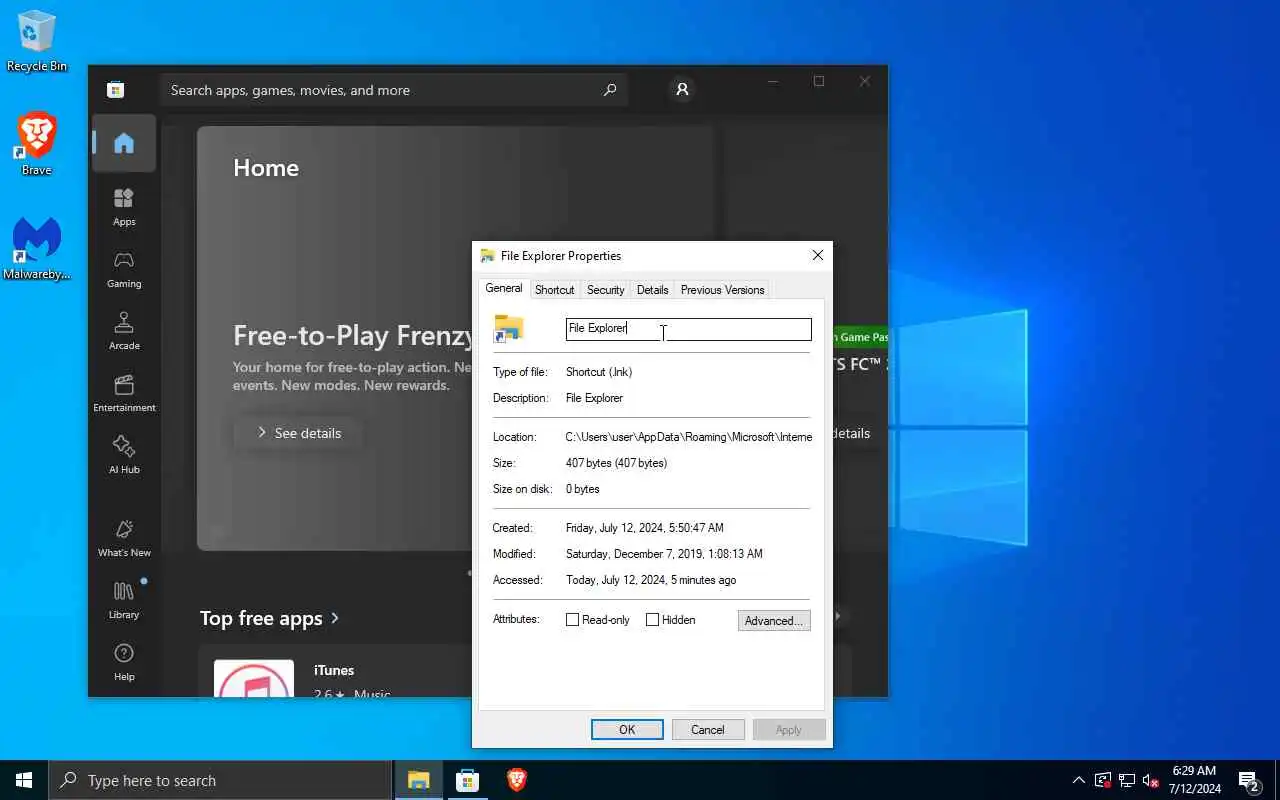The width and height of the screenshot is (1280, 800).
Task: Toggle the Read-only attribute checkbox
Action: click(573, 620)
